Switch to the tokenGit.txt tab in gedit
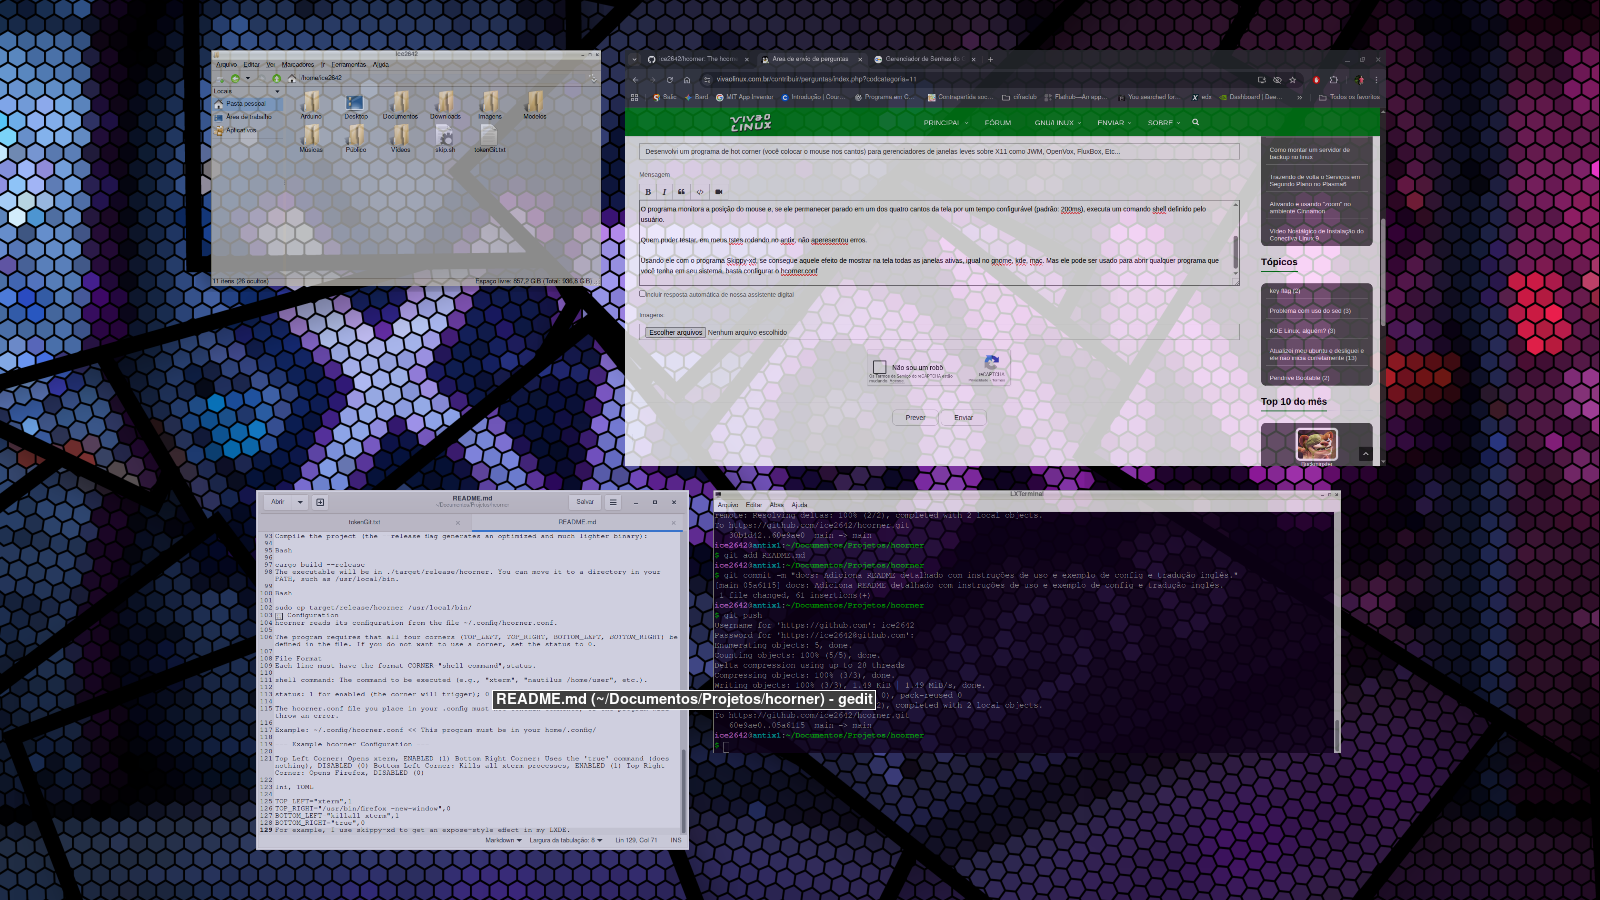1600x900 pixels. pyautogui.click(x=364, y=522)
